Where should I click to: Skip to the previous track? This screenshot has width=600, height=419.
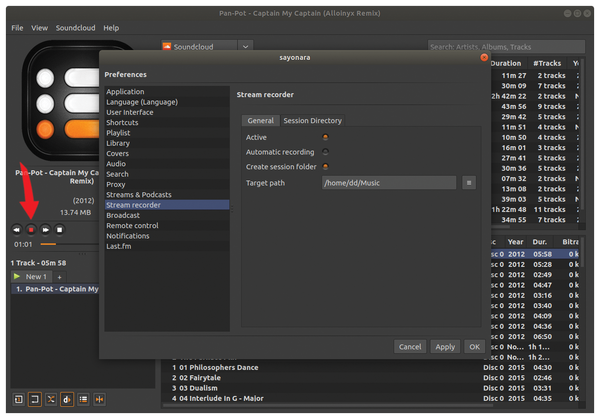[x=16, y=230]
